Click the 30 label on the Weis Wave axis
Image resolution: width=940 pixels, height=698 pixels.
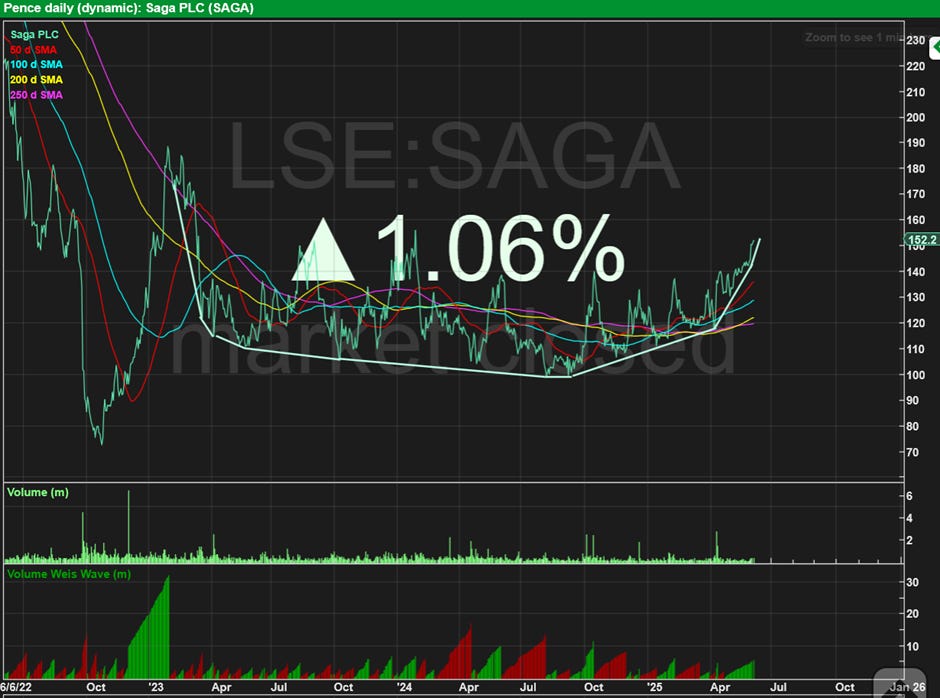click(912, 582)
